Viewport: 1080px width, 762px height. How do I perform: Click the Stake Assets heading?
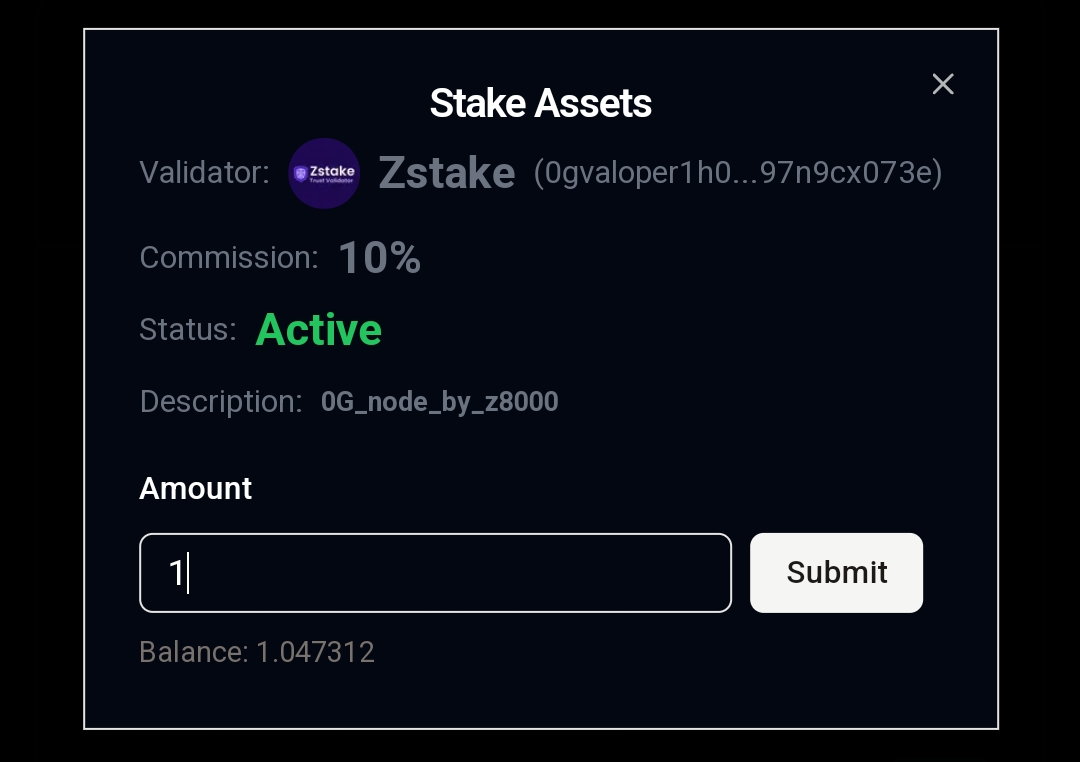[x=541, y=103]
